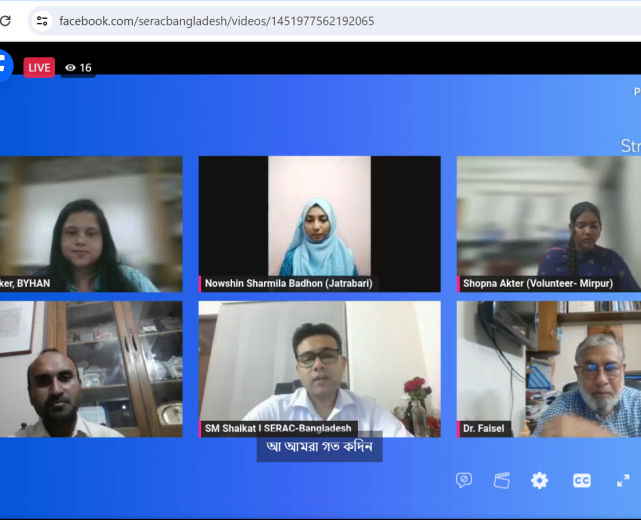This screenshot has height=520, width=641.
Task: Click the name label 'Nowshin Sharmila Badhon (Jatrabari)'
Action: [x=289, y=283]
